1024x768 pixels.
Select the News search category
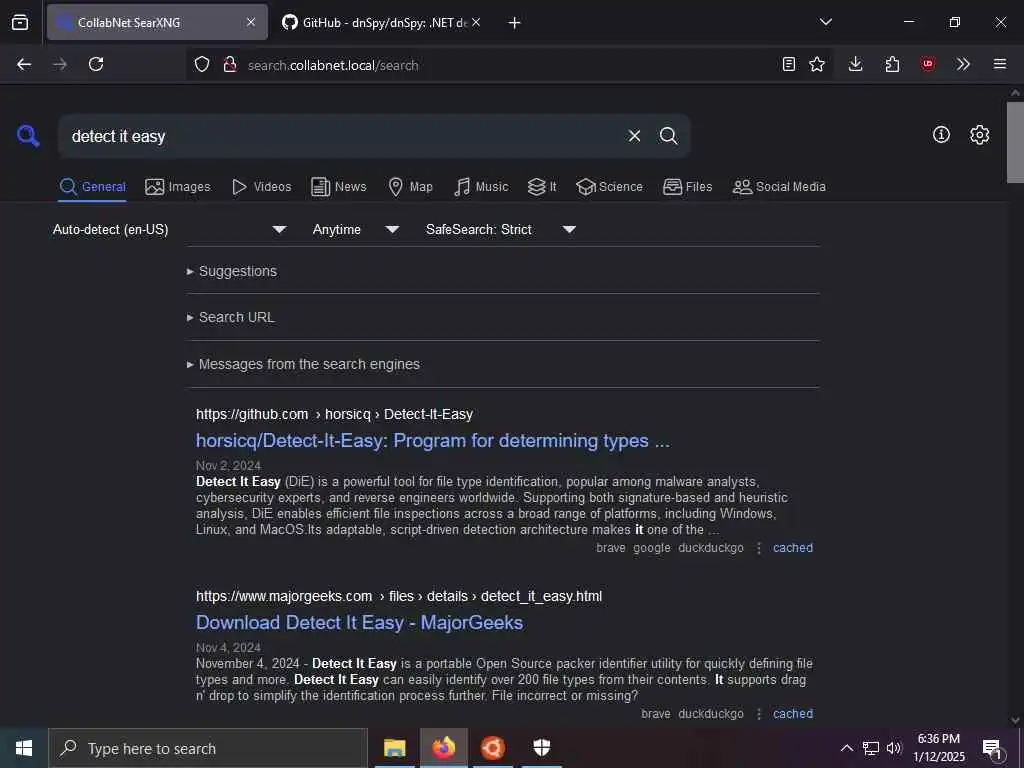[339, 187]
